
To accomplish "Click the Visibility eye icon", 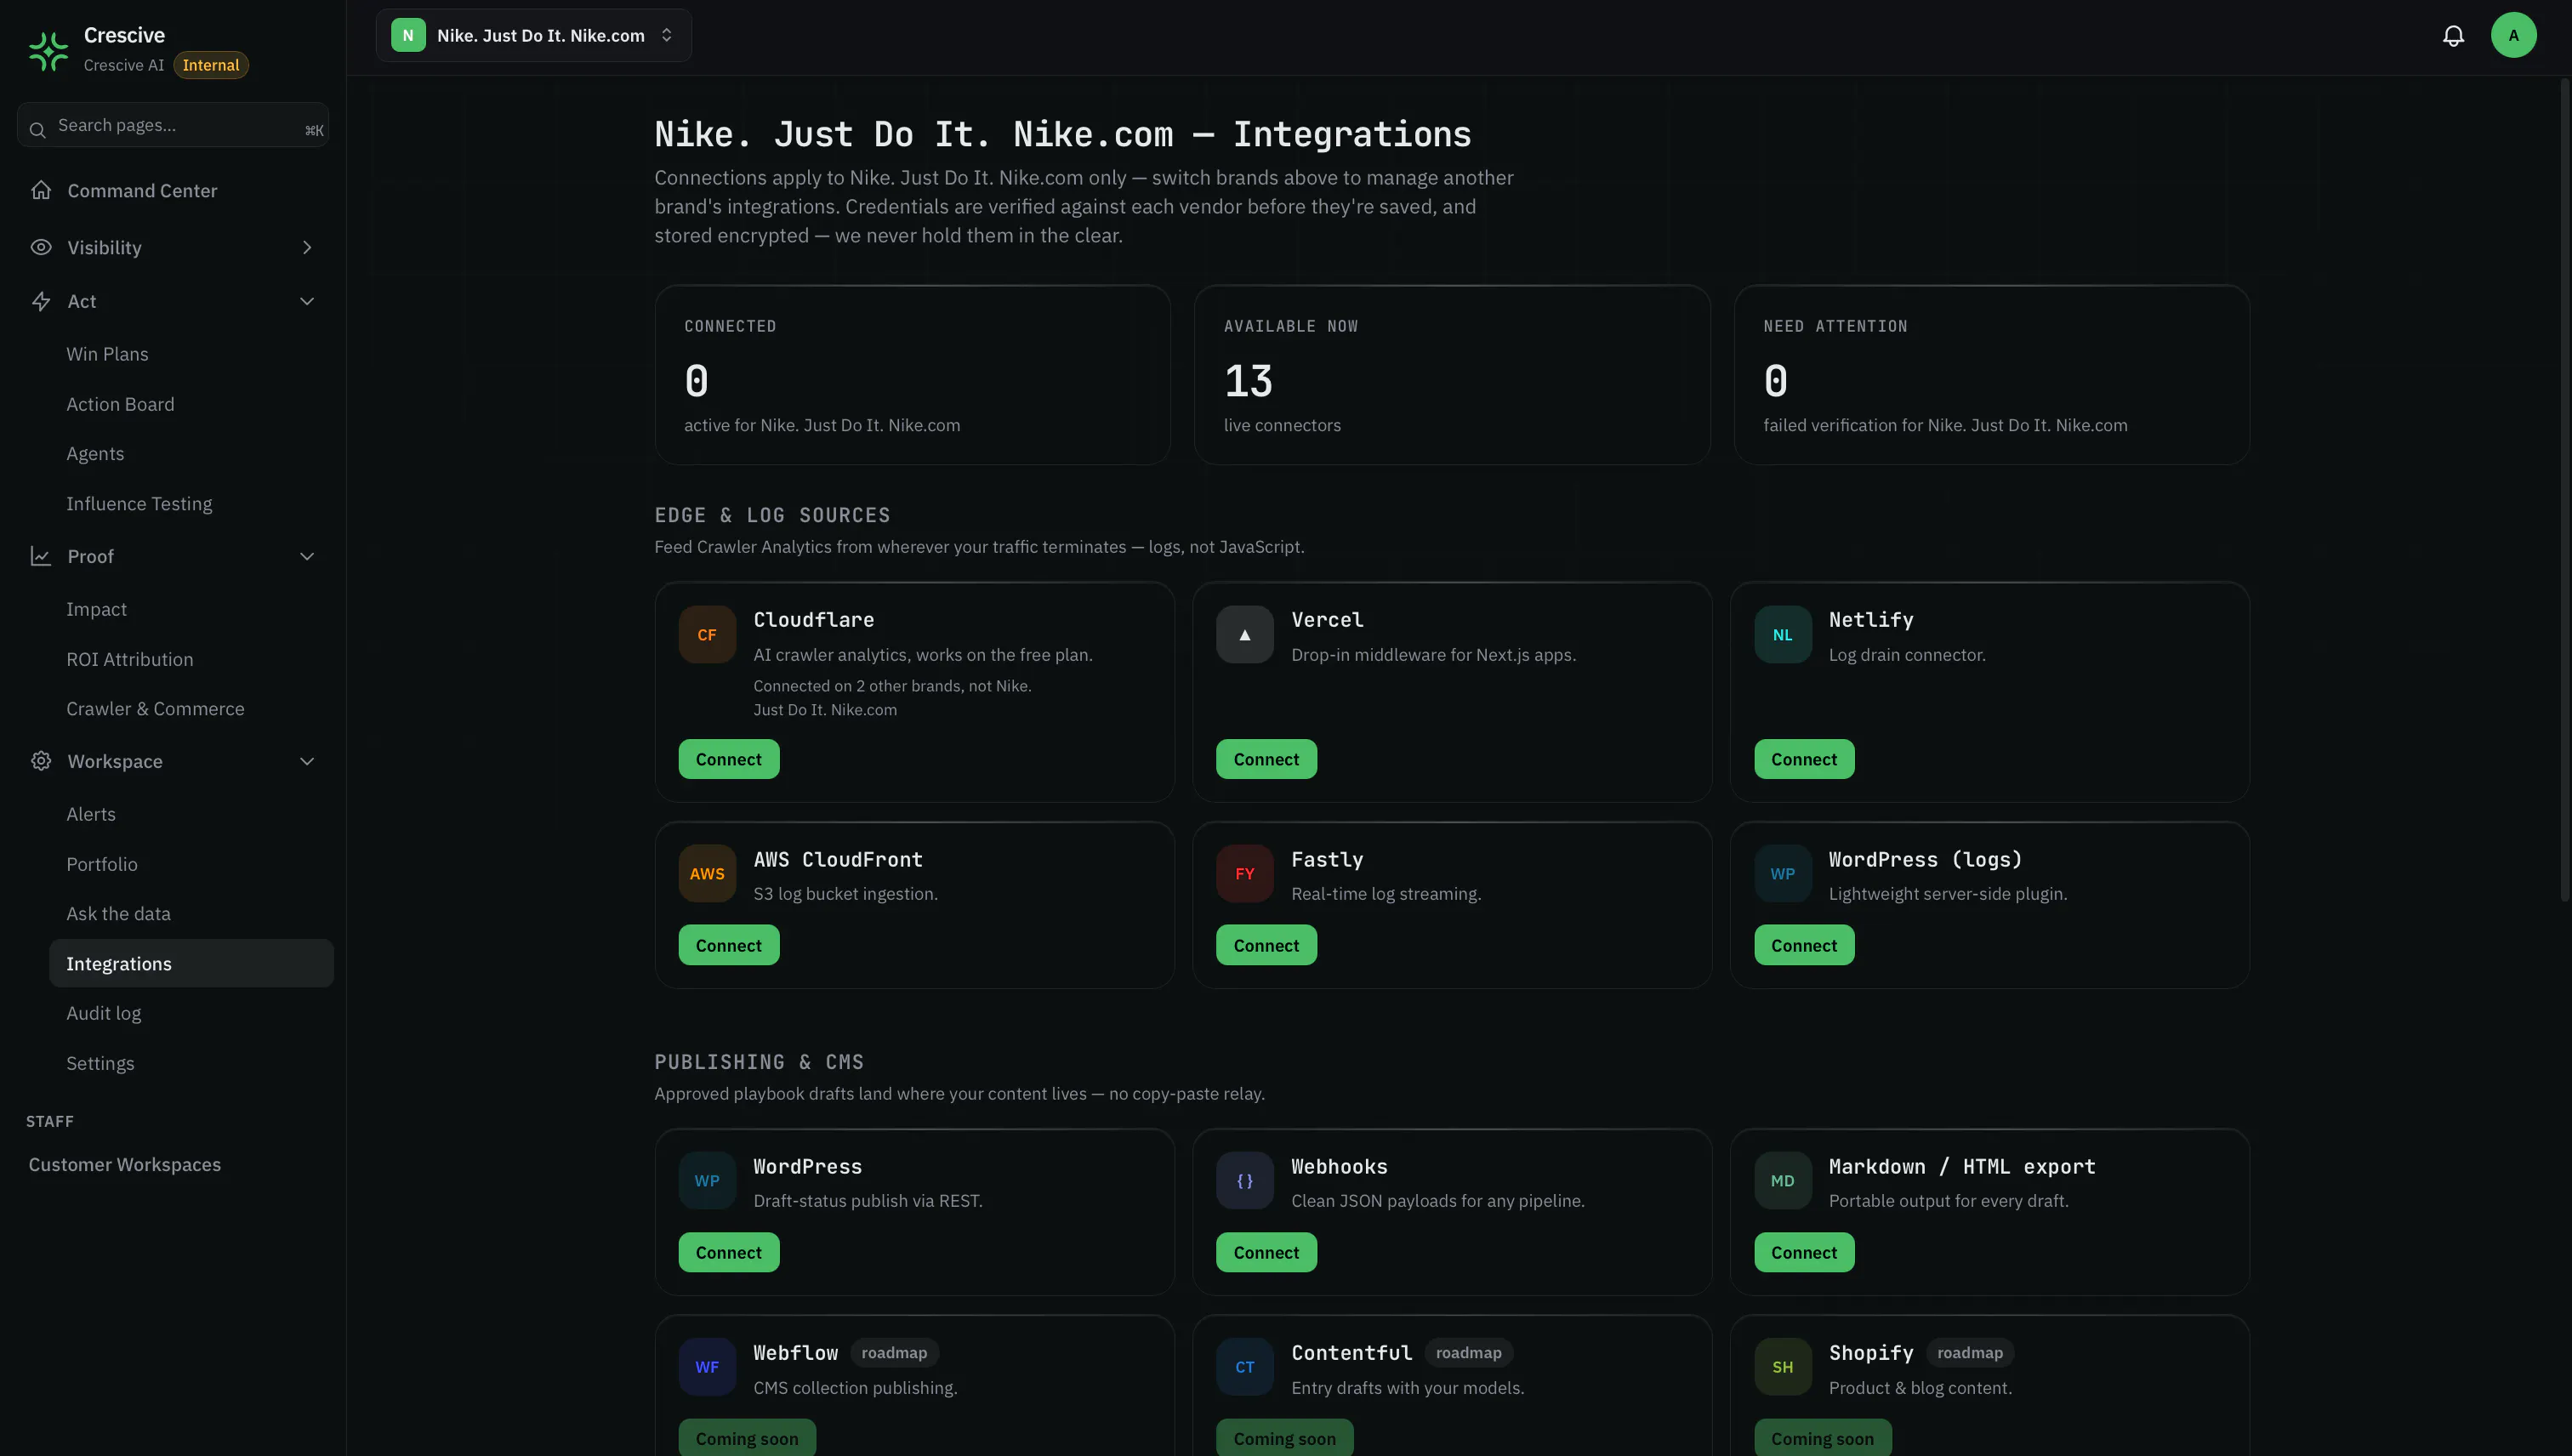I will pos(41,247).
